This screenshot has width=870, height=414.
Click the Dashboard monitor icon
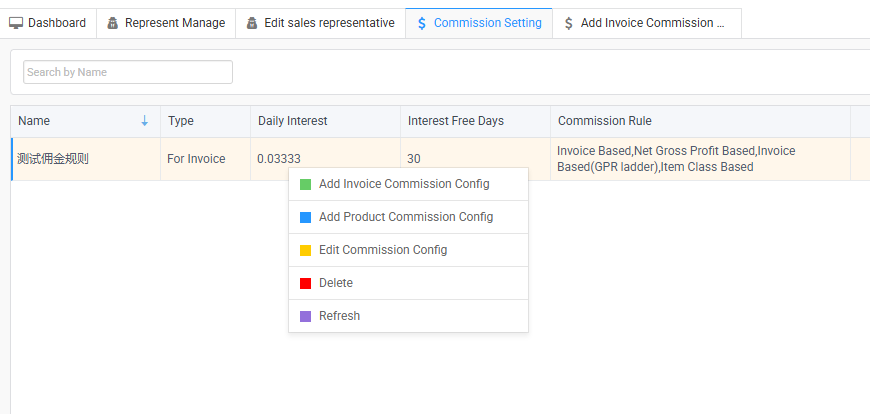tap(16, 23)
